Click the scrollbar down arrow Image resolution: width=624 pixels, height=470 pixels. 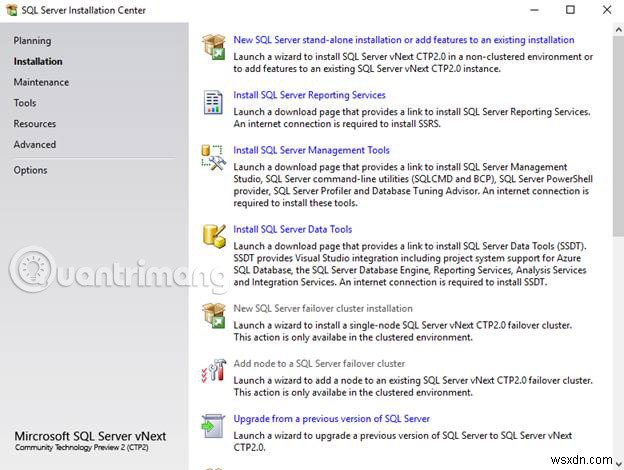pyautogui.click(x=618, y=464)
